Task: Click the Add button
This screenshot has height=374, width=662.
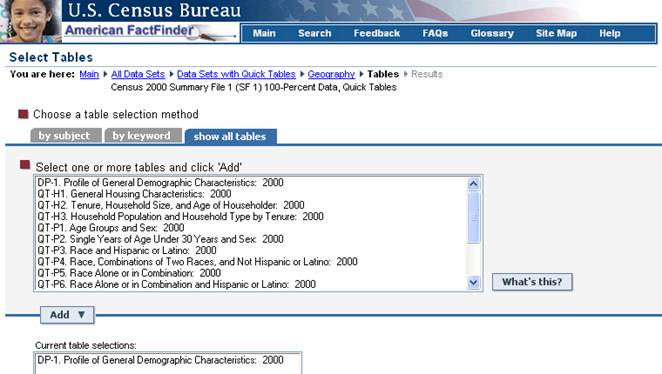Action: click(x=67, y=315)
